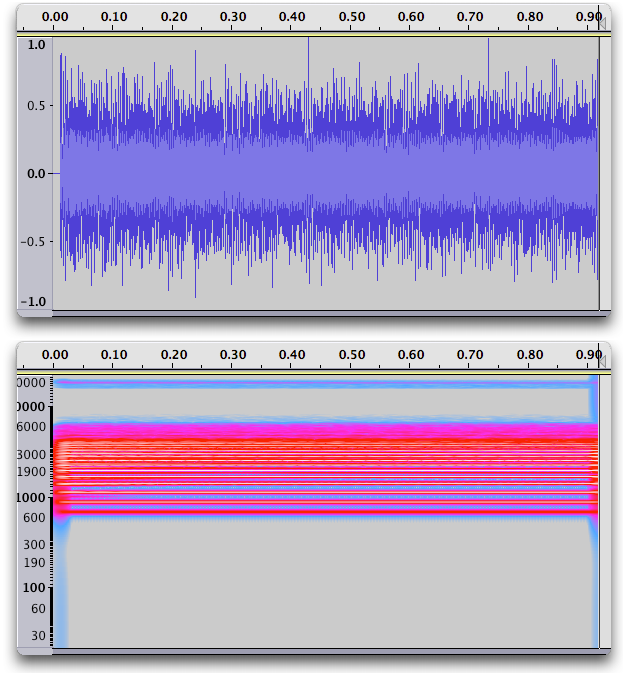Click the 0.70 mark on the spectrogram timeline ruler
623x673 pixels.
(x=471, y=354)
